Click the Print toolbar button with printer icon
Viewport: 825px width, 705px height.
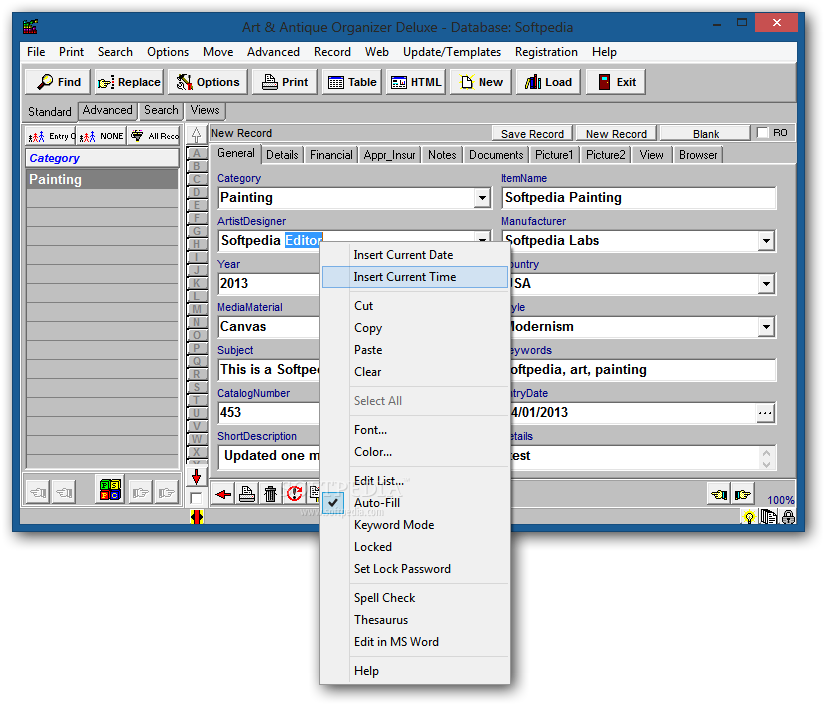285,82
